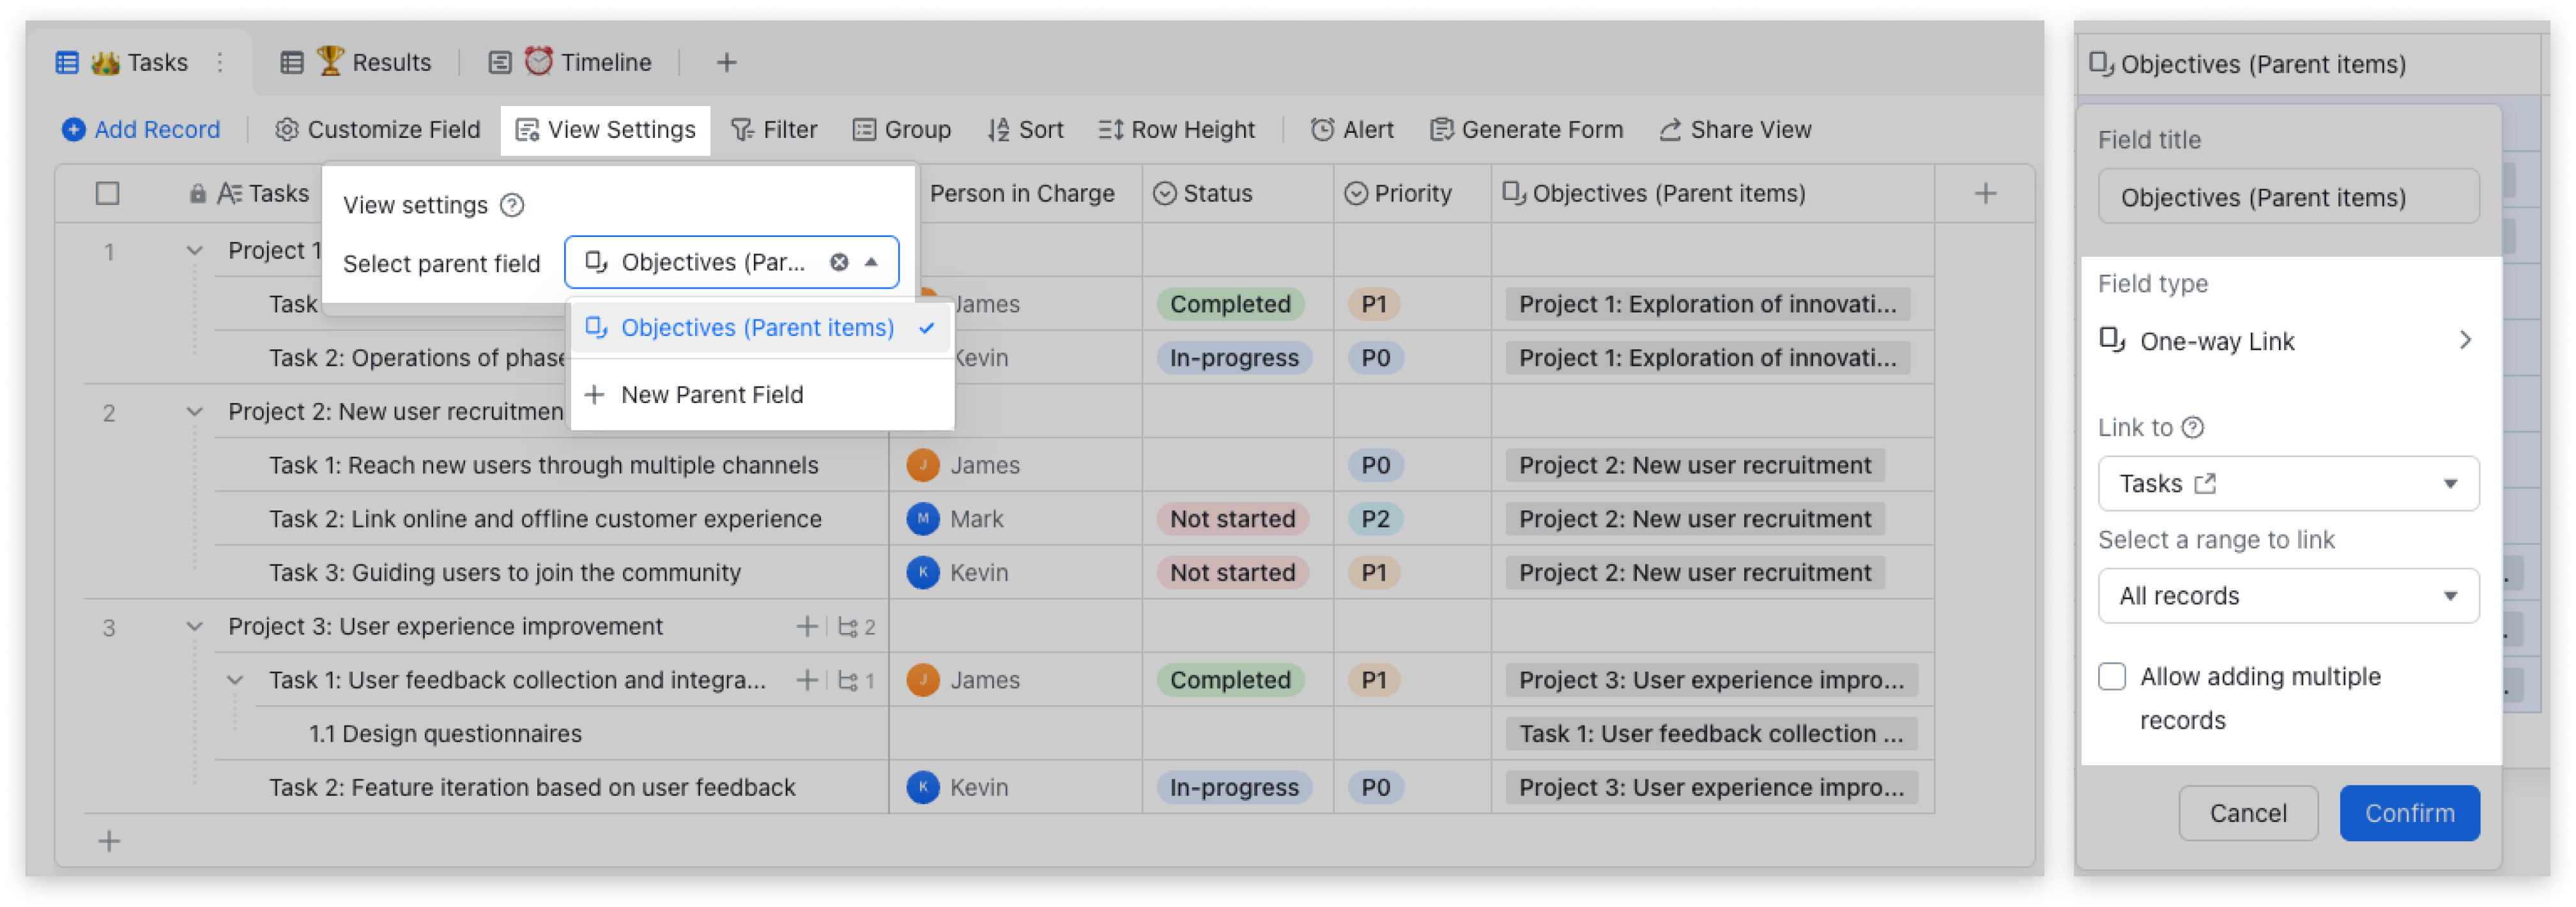2576x907 pixels.
Task: Click the Field title input box
Action: [2288, 197]
